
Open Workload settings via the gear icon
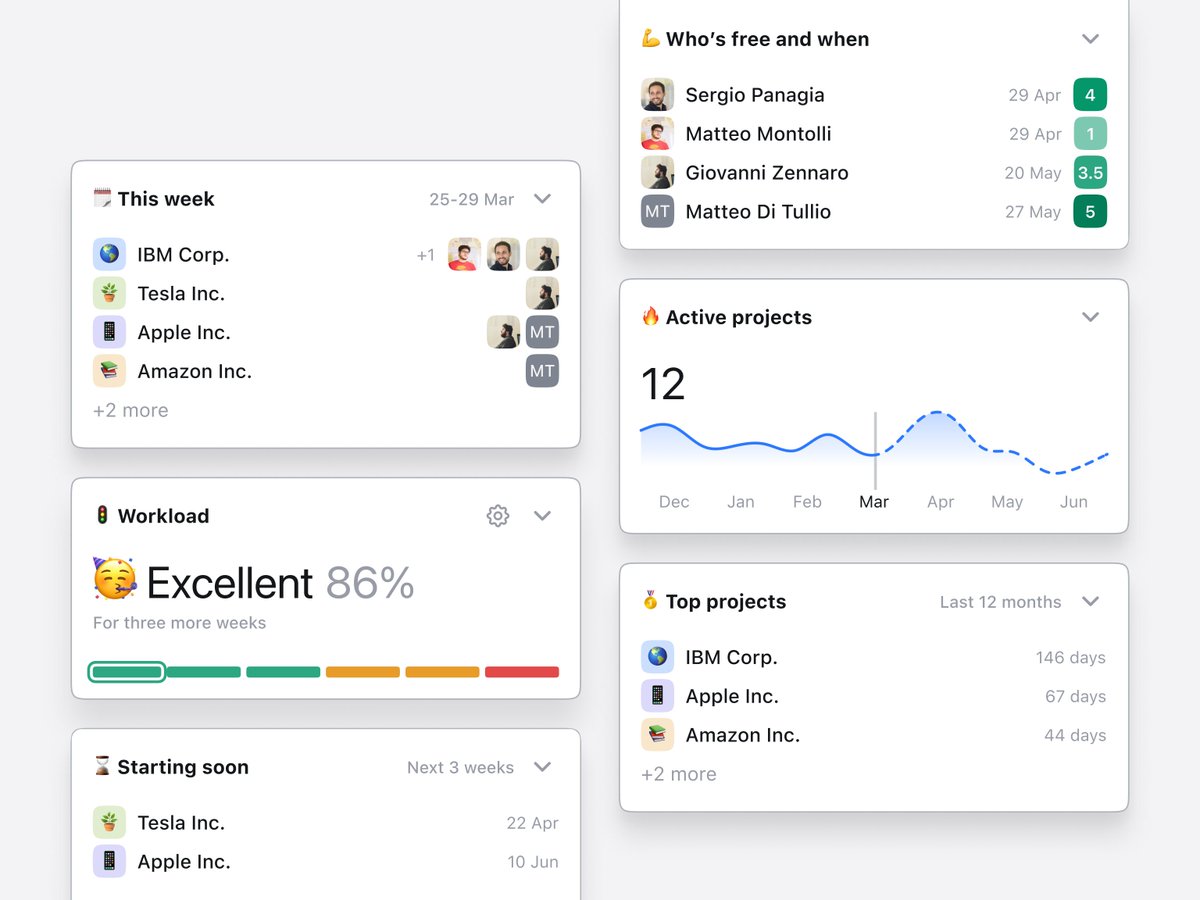(x=497, y=516)
